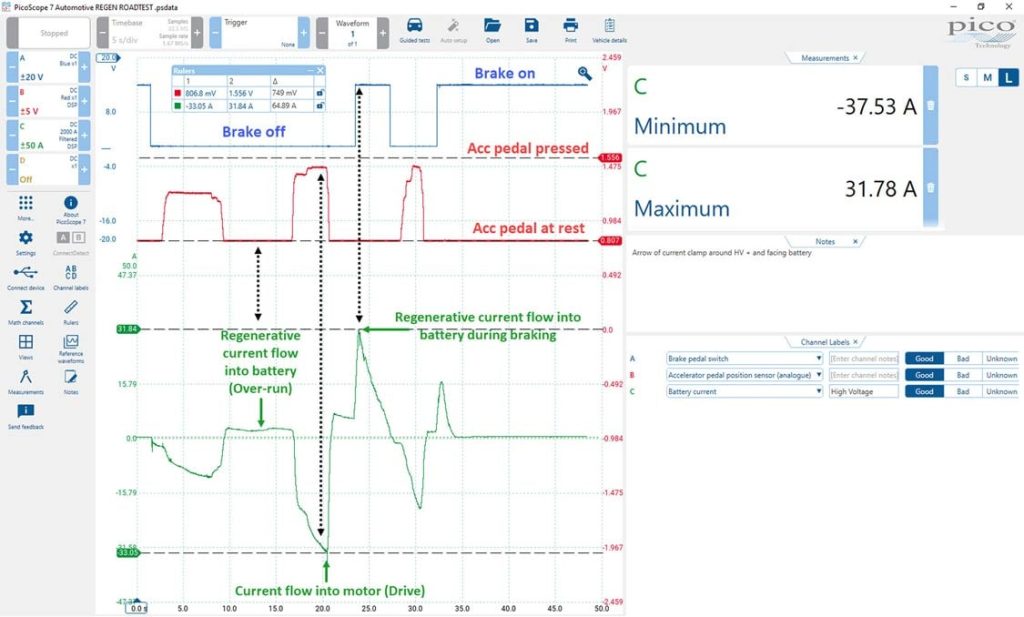
Task: Click the Stopped capture button
Action: (54, 33)
